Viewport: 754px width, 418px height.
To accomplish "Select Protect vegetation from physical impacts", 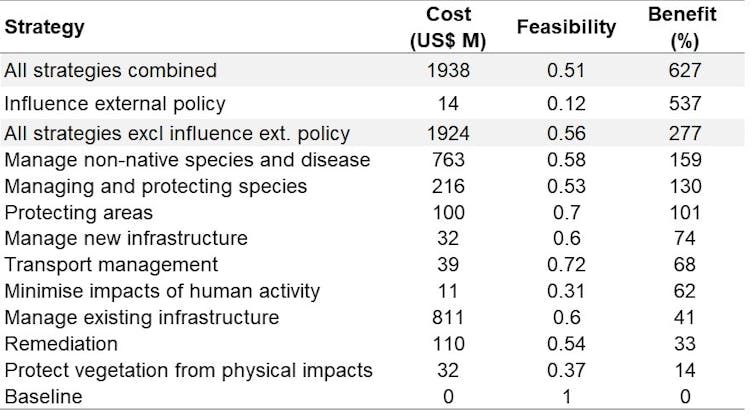I will pyautogui.click(x=188, y=370).
